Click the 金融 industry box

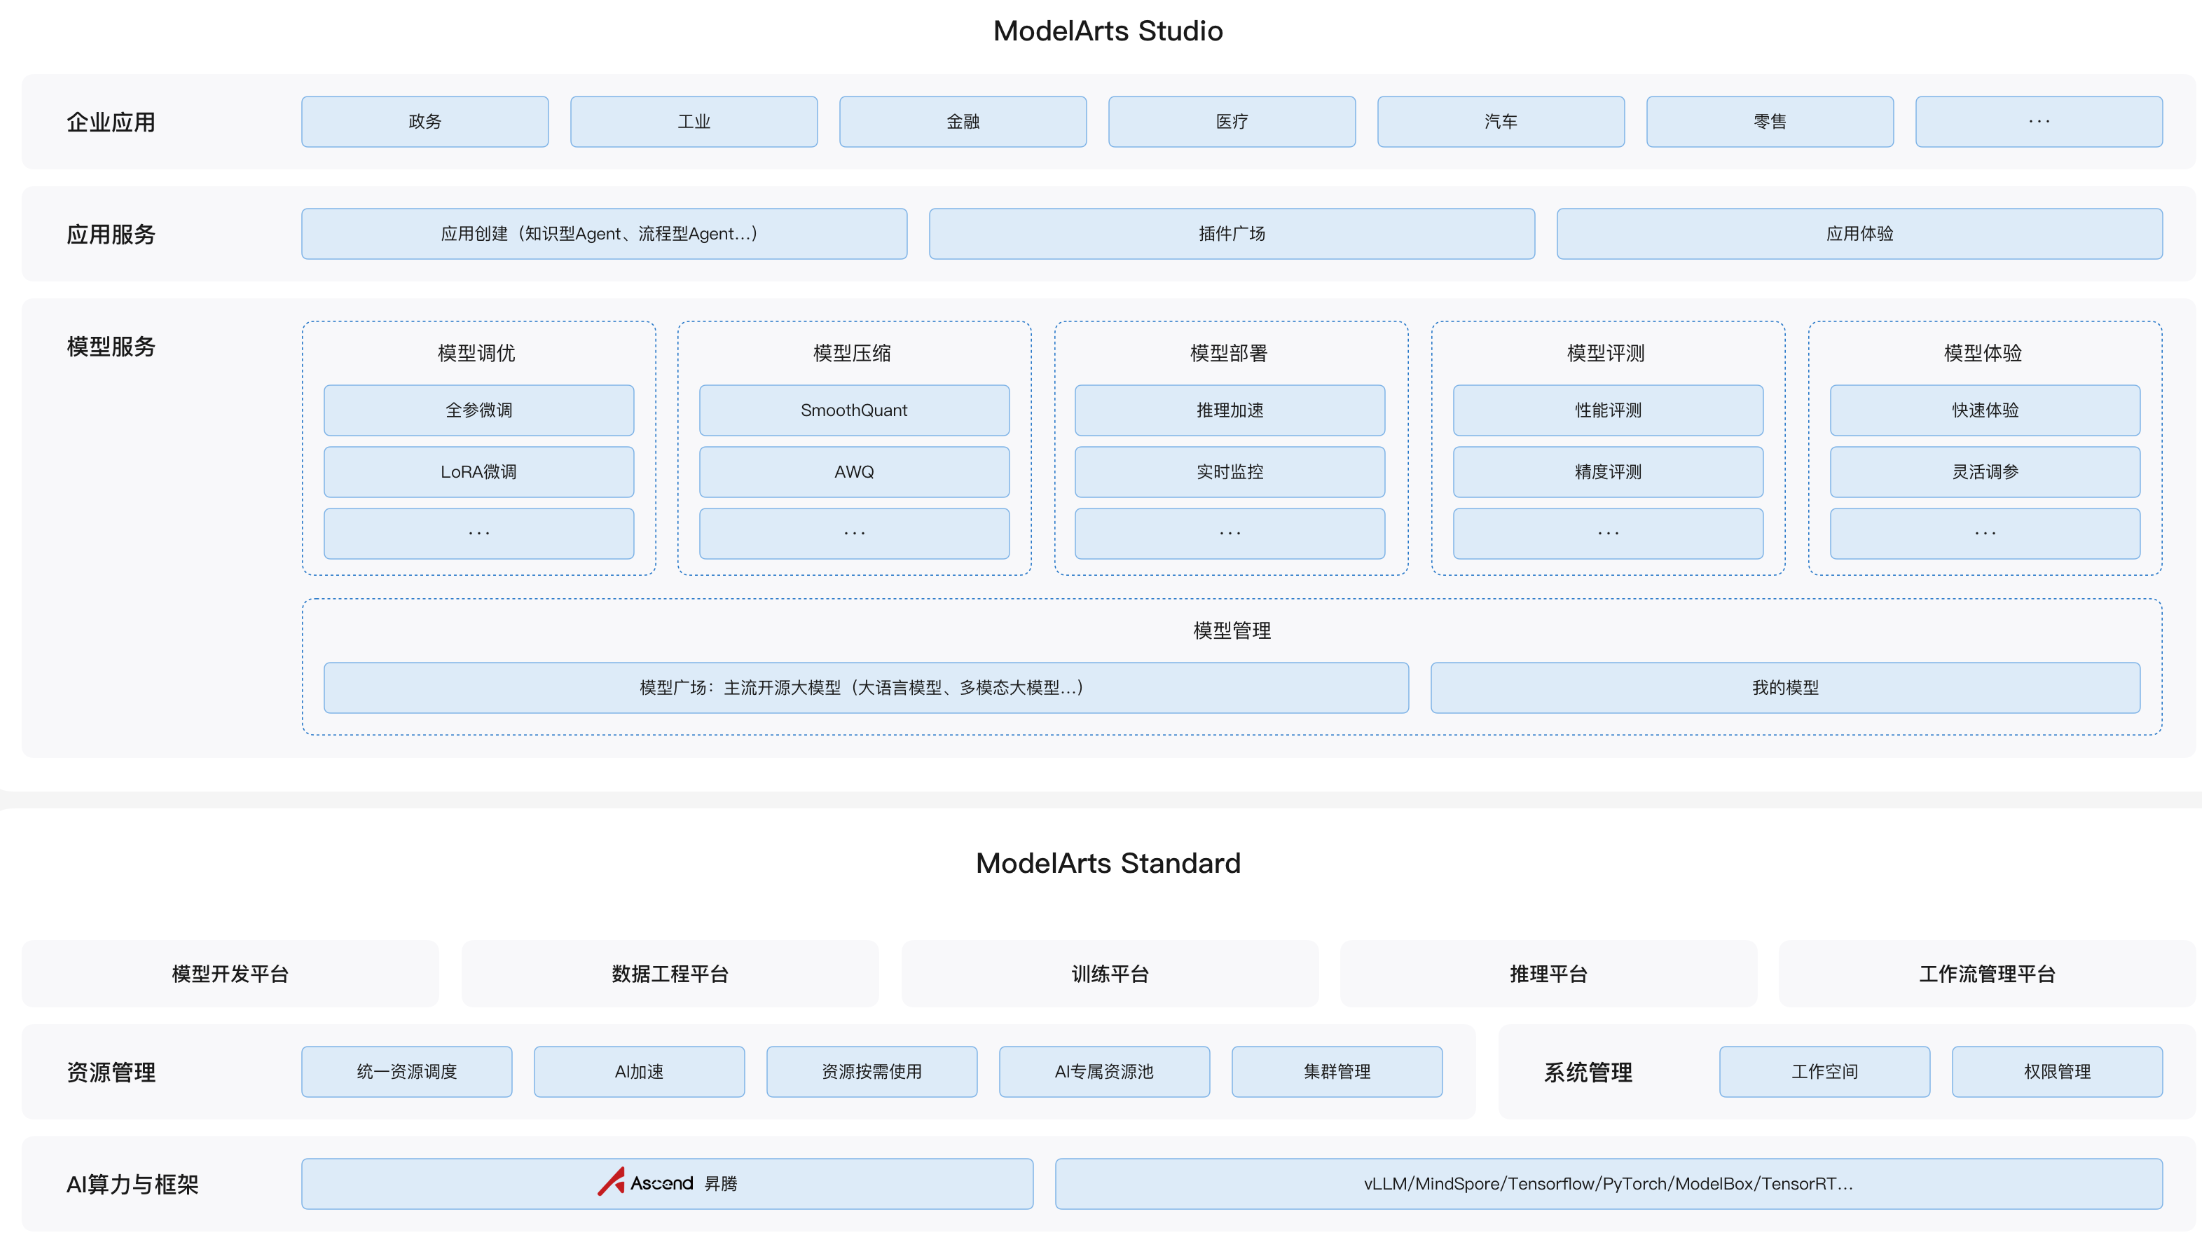pos(963,121)
